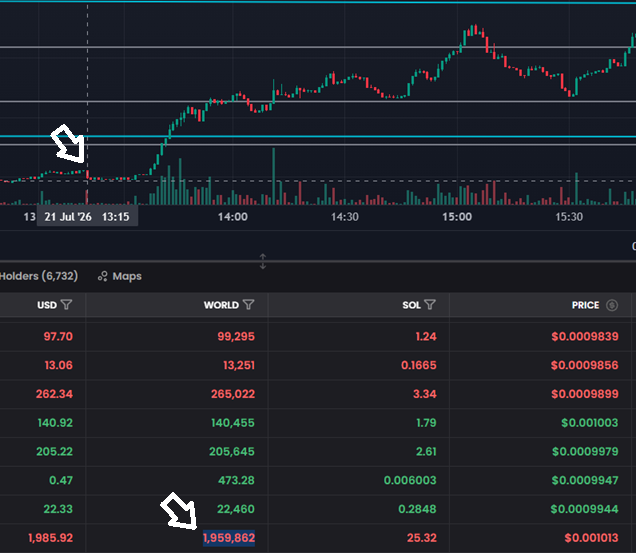636x553 pixels.
Task: Select price $0.0009944
Action: [584, 509]
